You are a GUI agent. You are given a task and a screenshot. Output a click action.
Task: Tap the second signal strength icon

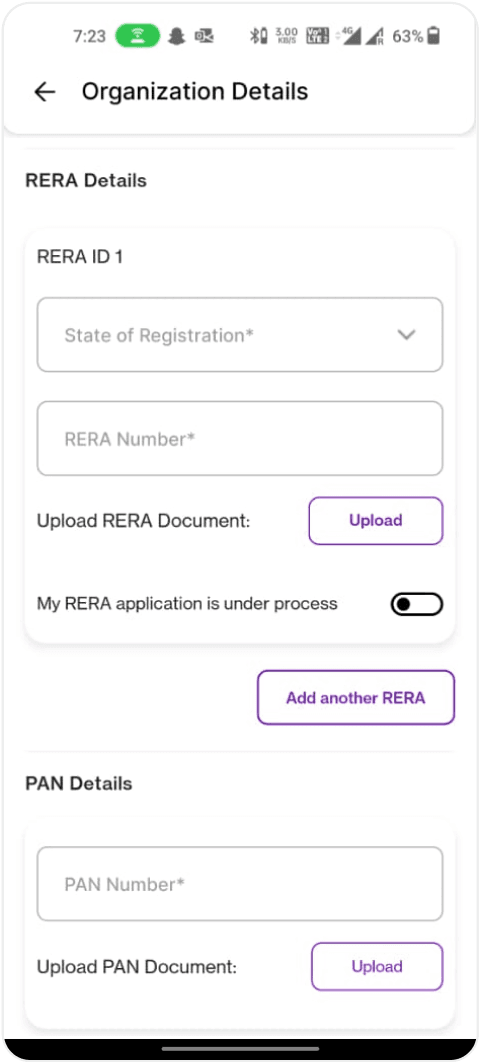(376, 37)
